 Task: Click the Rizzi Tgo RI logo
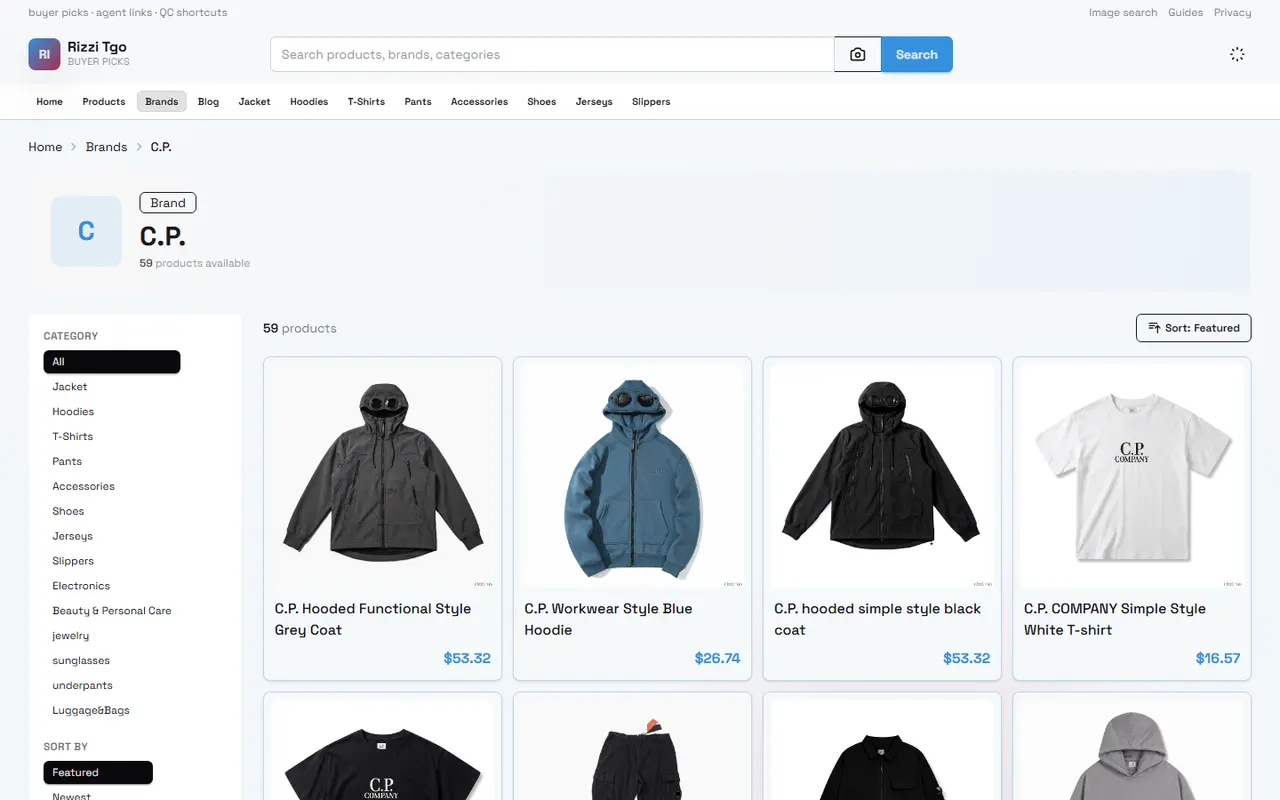click(x=45, y=54)
